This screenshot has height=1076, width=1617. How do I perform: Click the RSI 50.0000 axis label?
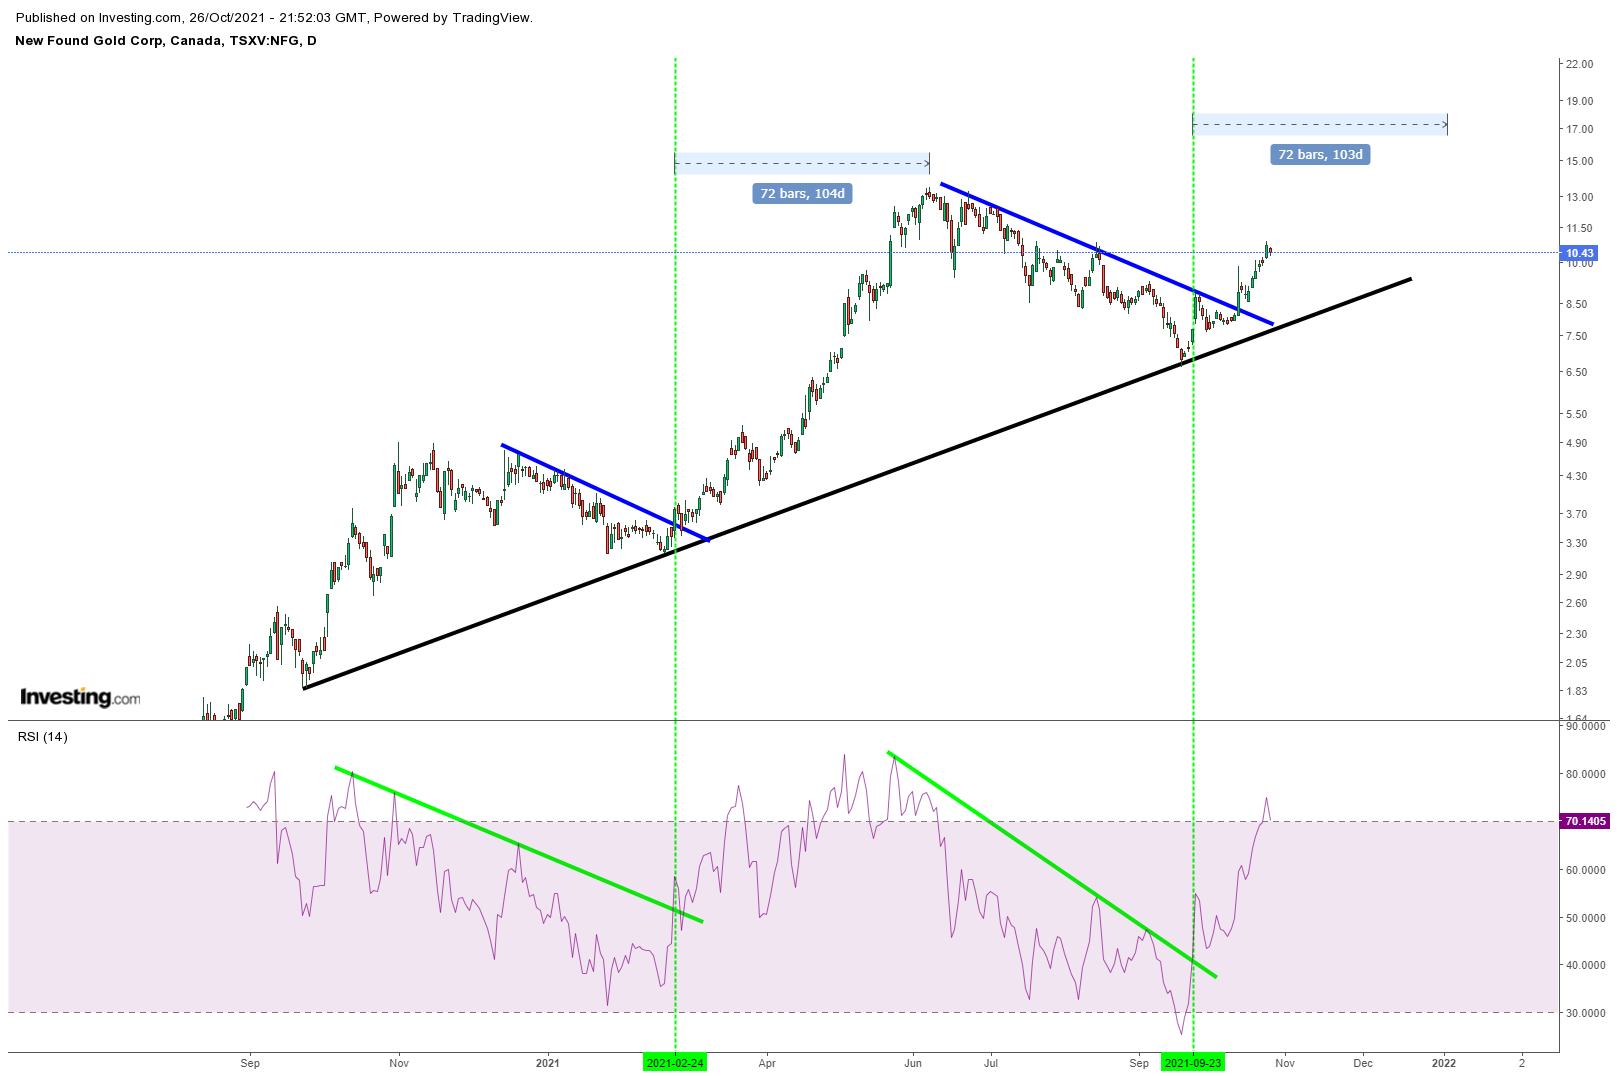(x=1586, y=918)
